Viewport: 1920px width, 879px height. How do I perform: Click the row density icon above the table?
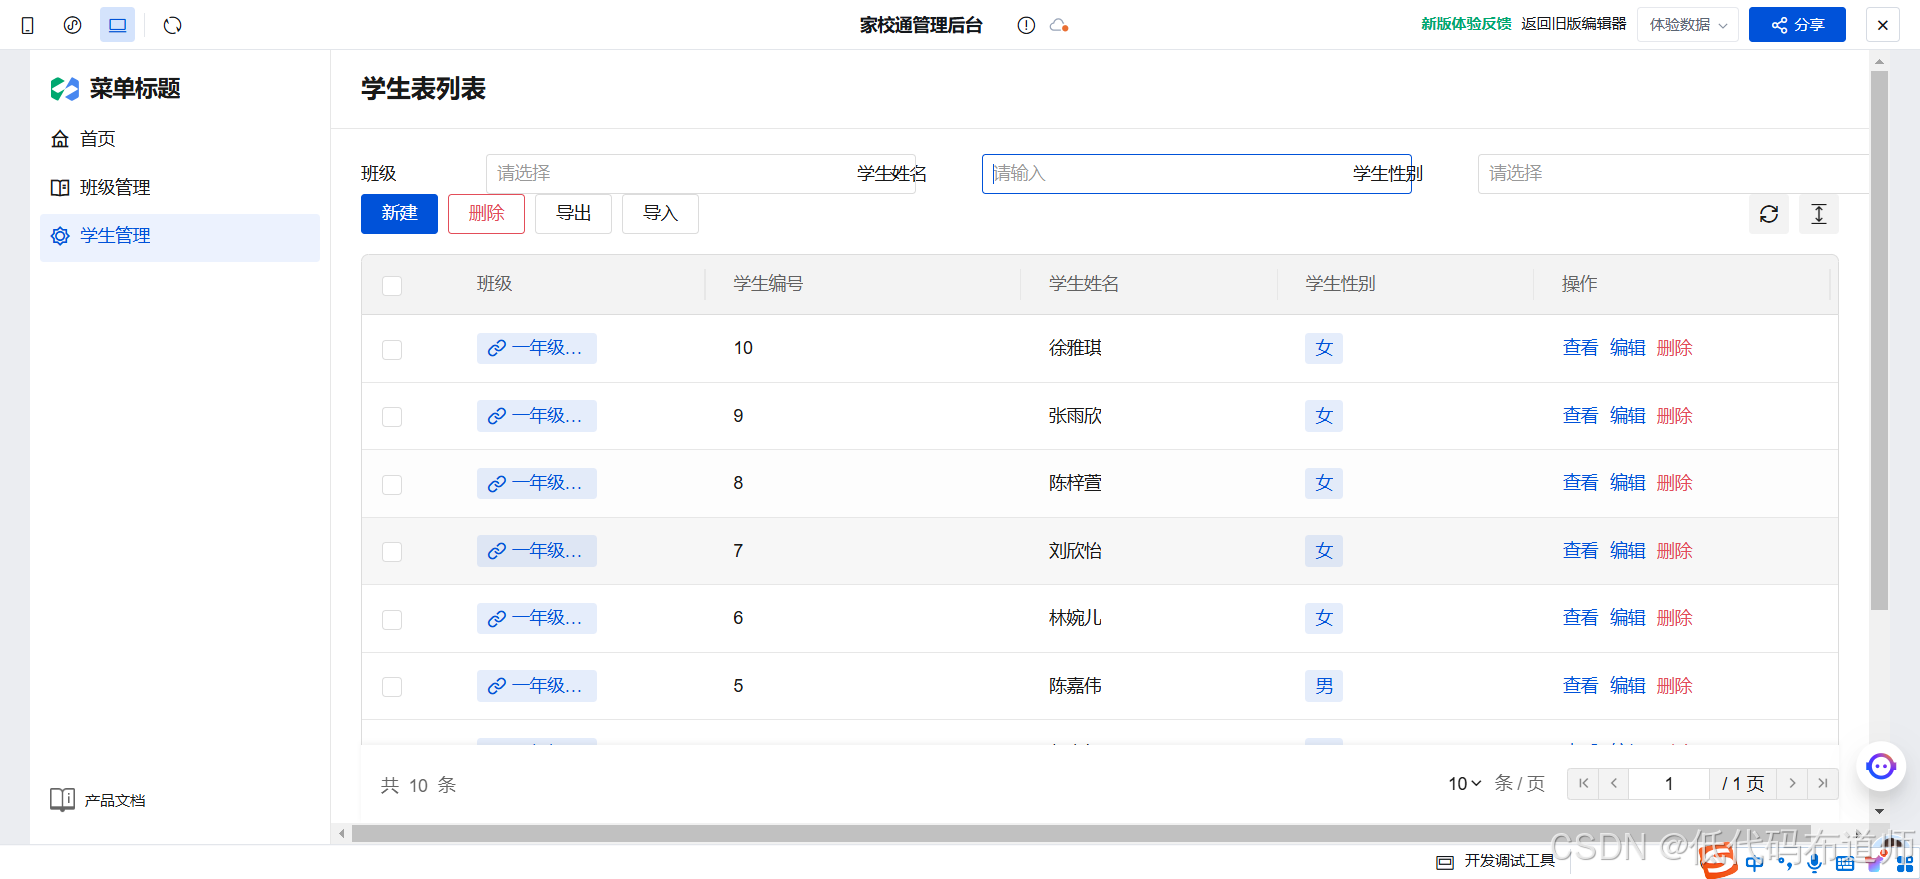pyautogui.click(x=1819, y=214)
